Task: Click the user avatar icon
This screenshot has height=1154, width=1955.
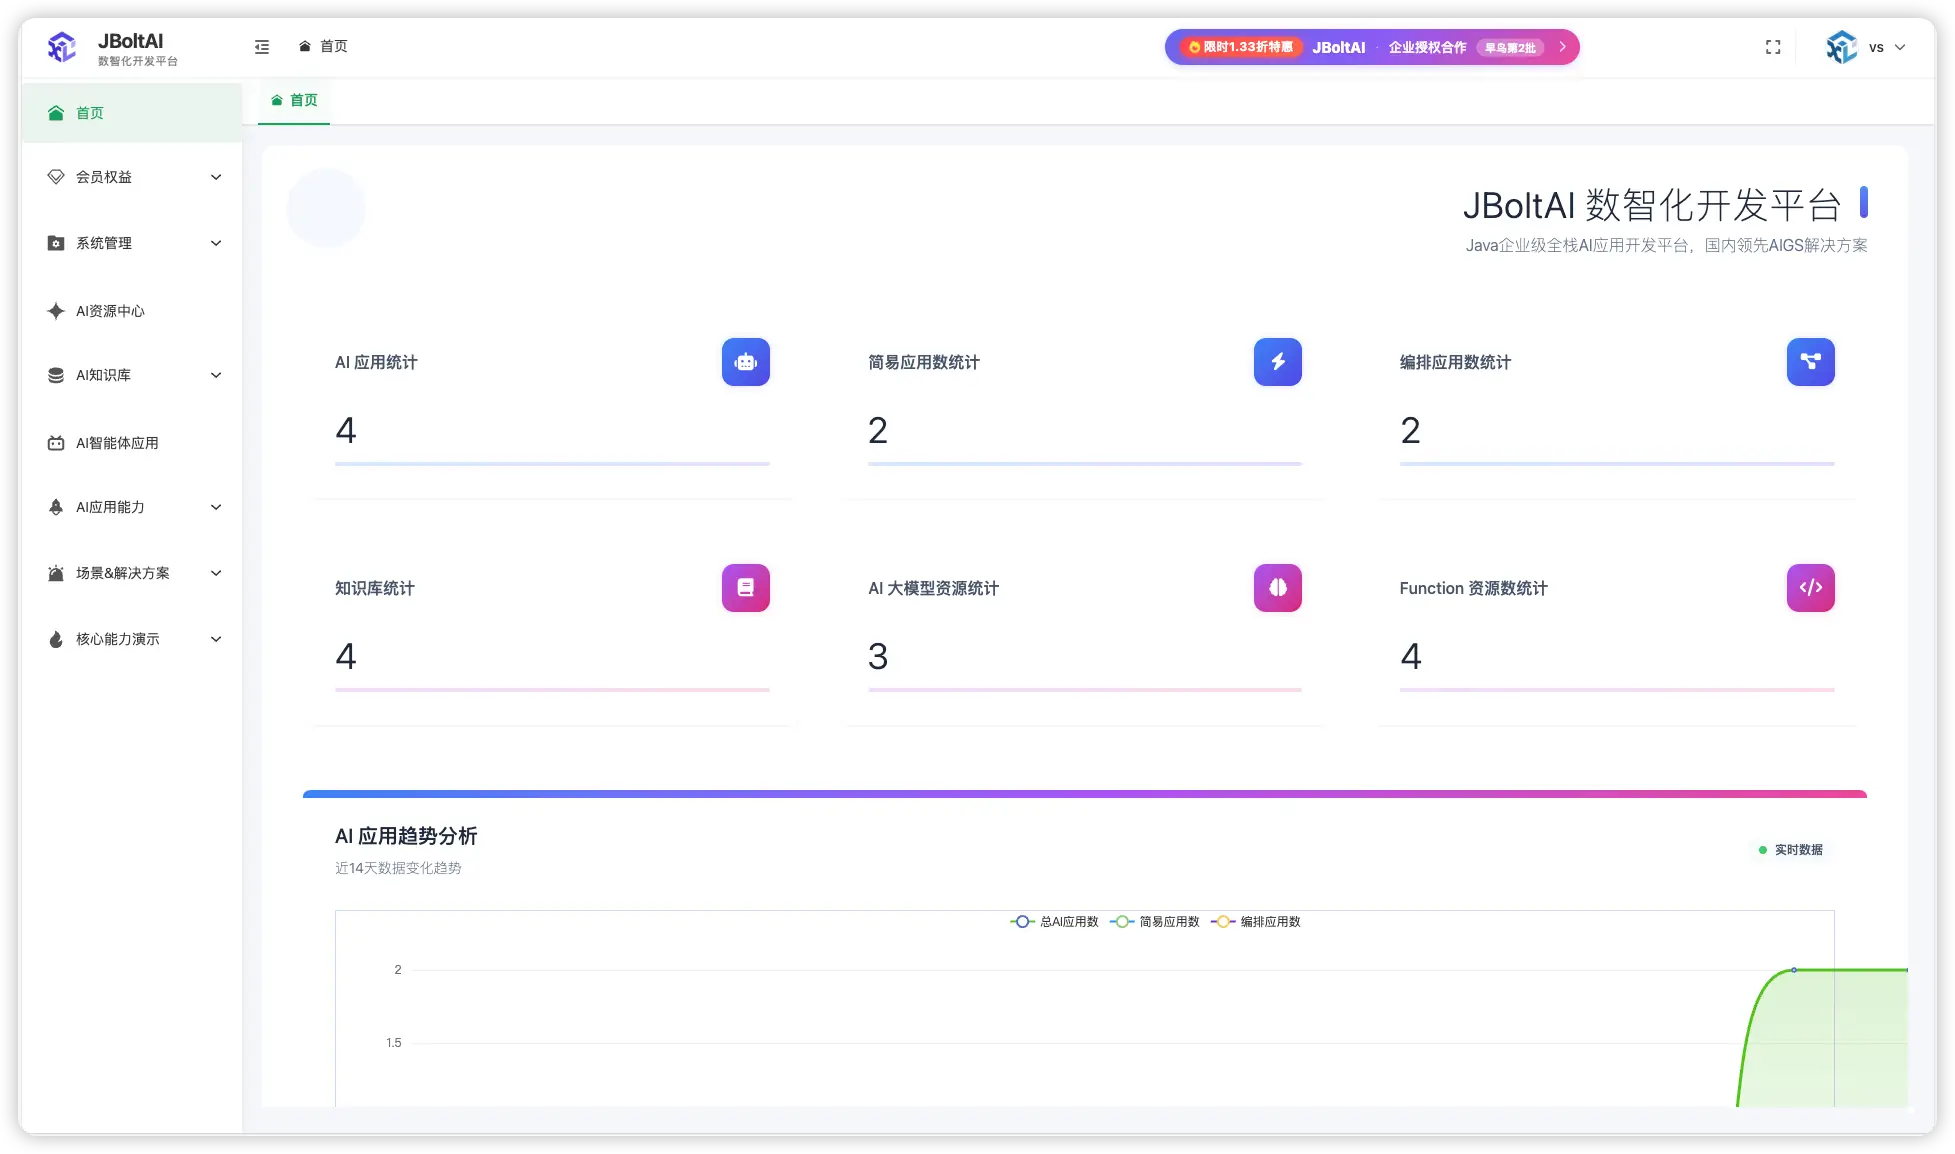Action: point(1841,47)
